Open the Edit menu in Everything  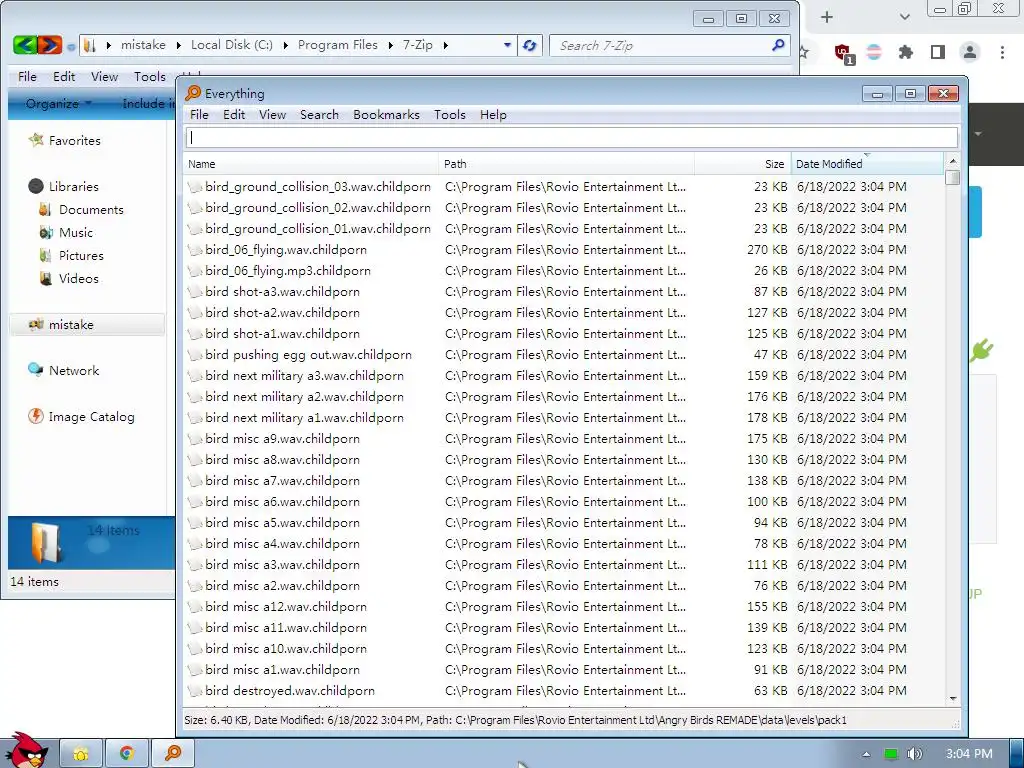tap(234, 115)
